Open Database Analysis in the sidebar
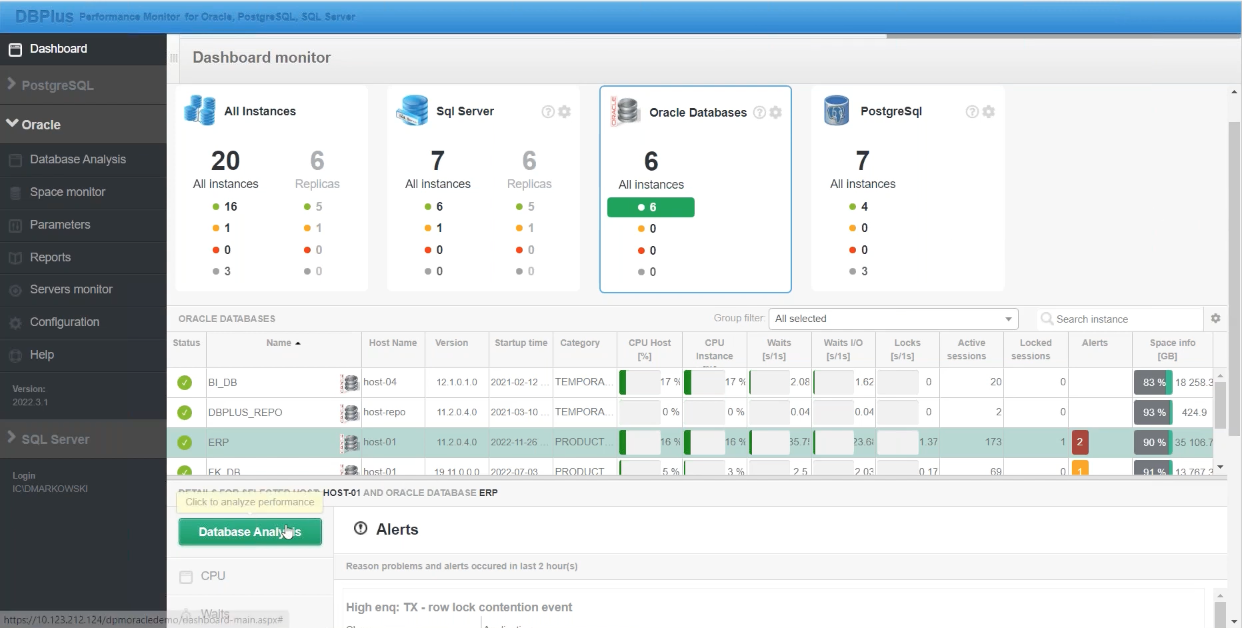Viewport: 1242px width, 628px height. click(78, 159)
